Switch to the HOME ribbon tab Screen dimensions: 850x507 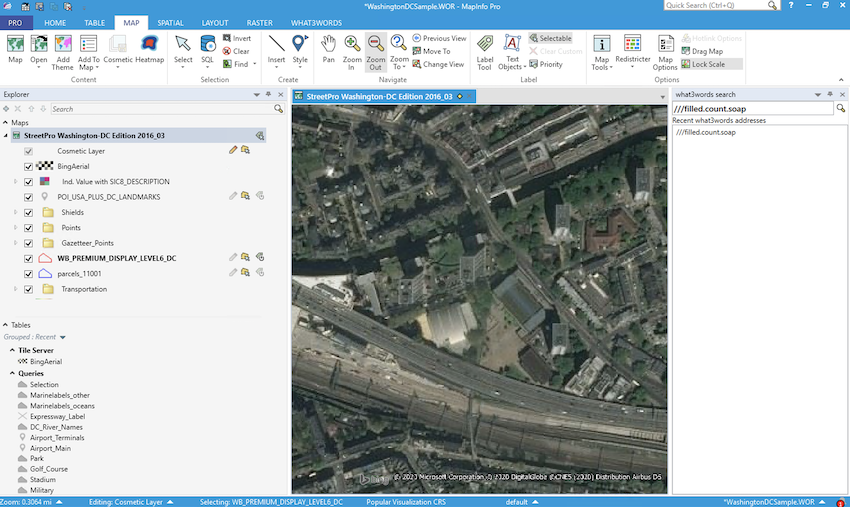(x=55, y=23)
